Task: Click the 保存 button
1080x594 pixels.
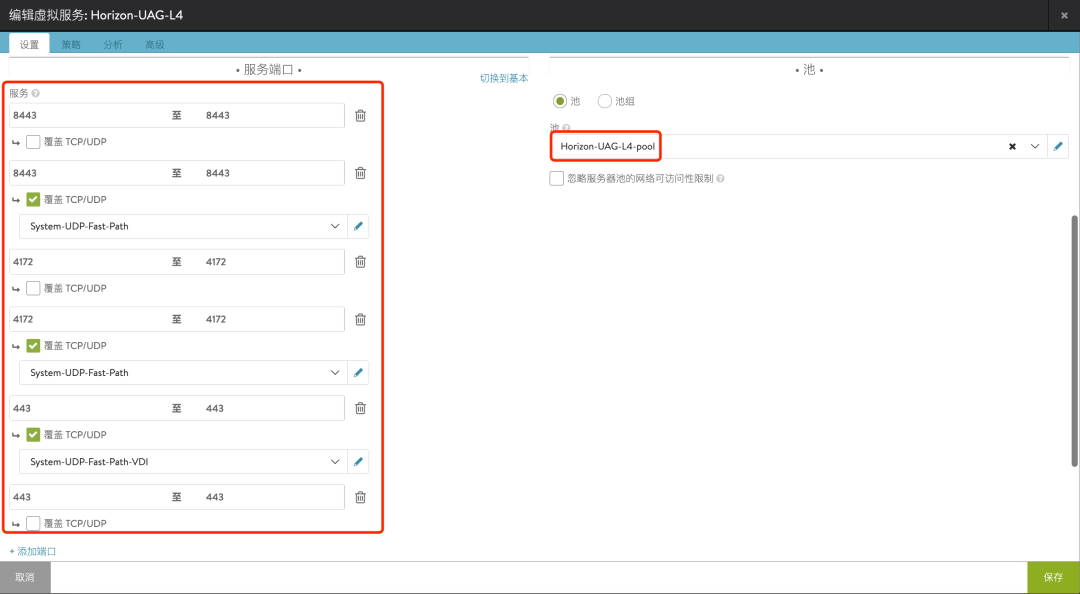Action: [1053, 577]
